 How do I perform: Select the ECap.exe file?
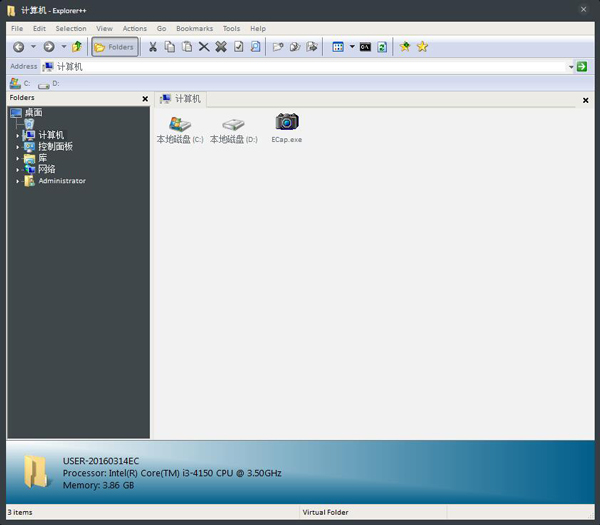[x=287, y=129]
